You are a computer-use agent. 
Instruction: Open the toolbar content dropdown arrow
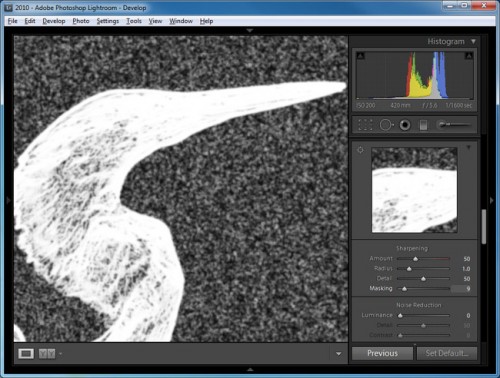(338, 354)
